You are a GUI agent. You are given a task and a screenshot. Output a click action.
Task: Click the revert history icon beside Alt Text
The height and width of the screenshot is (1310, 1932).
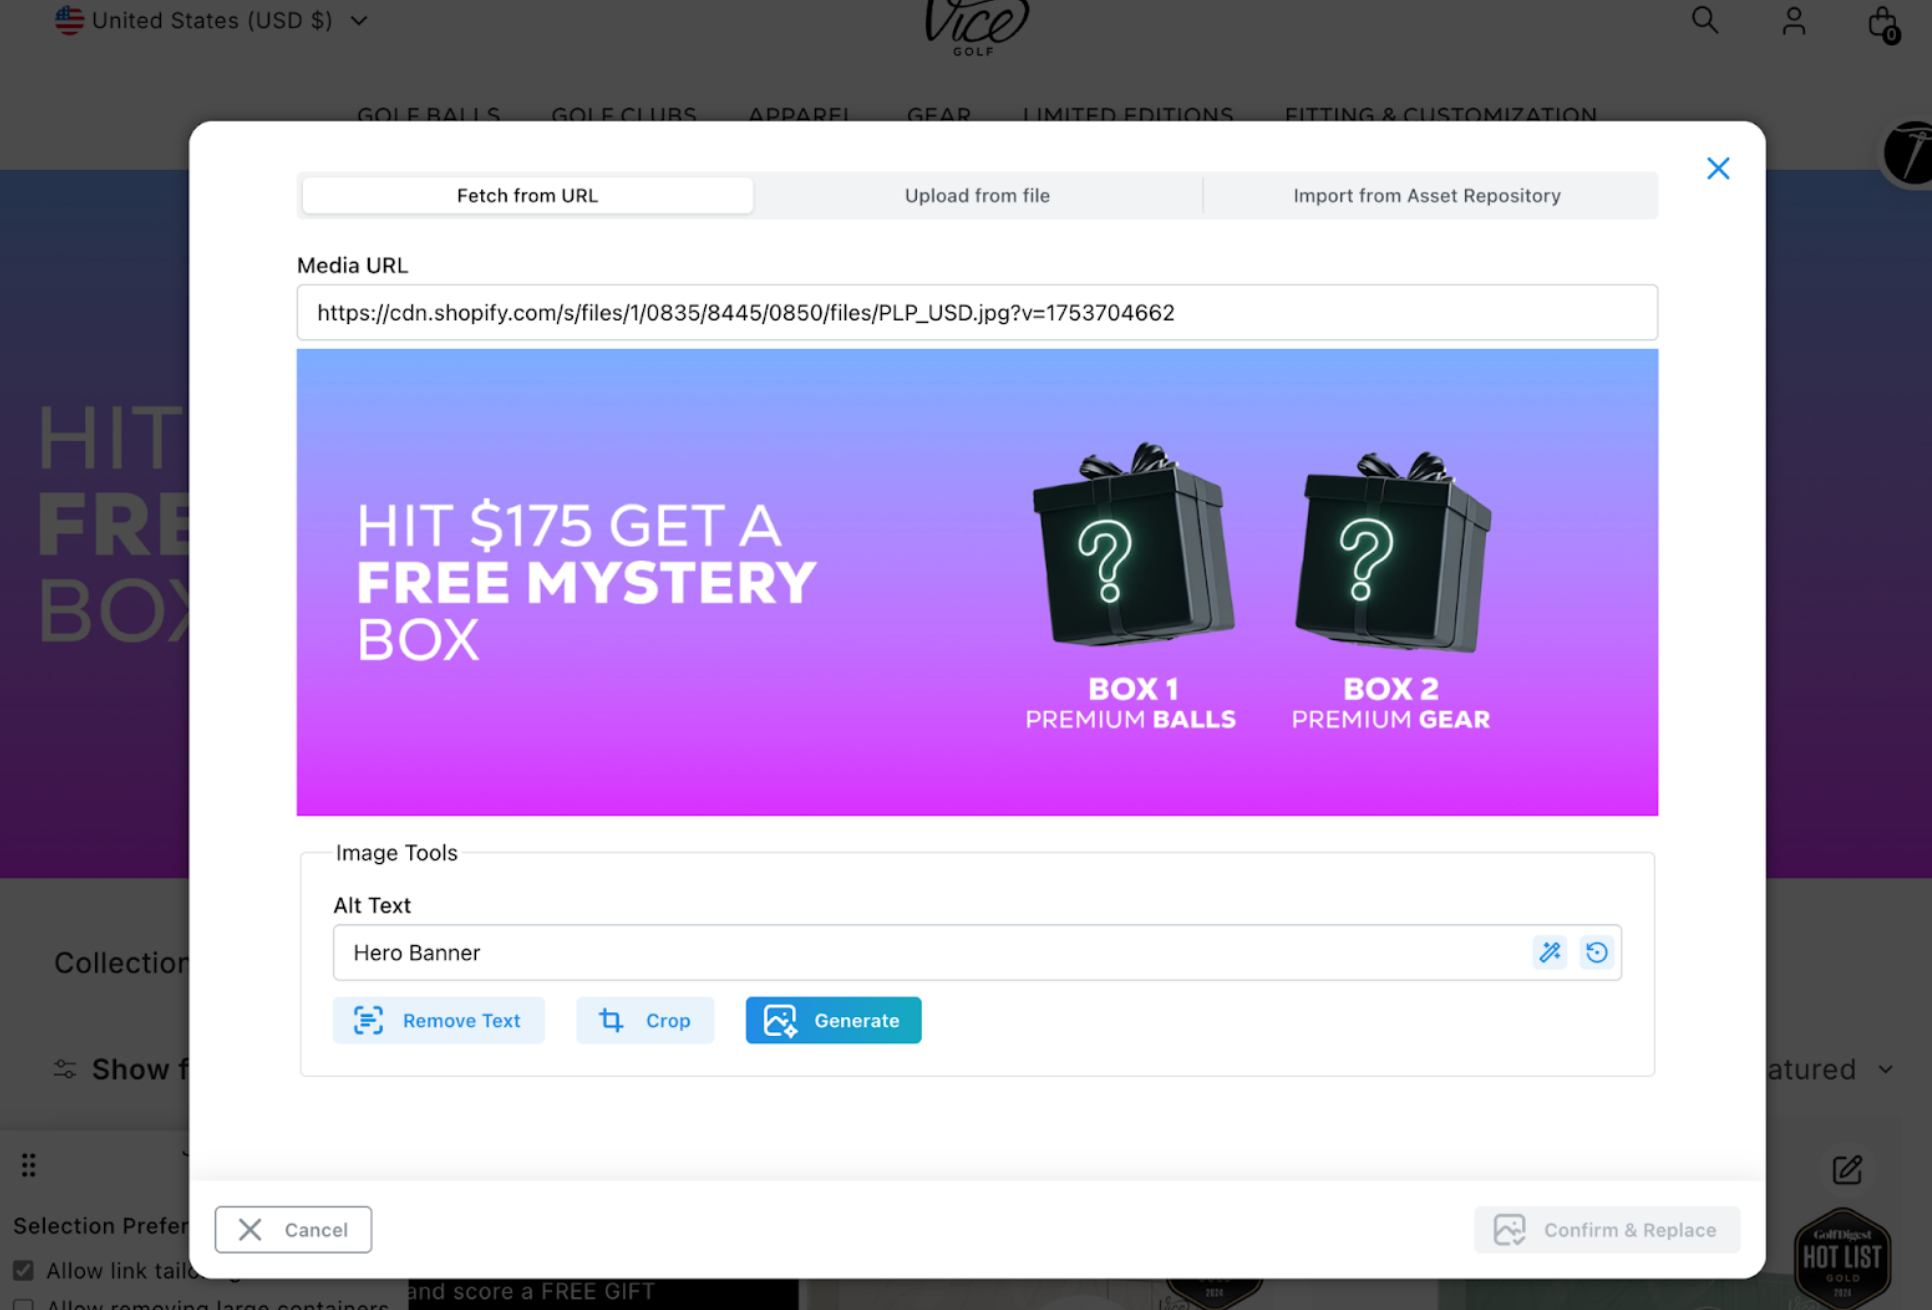coord(1596,952)
